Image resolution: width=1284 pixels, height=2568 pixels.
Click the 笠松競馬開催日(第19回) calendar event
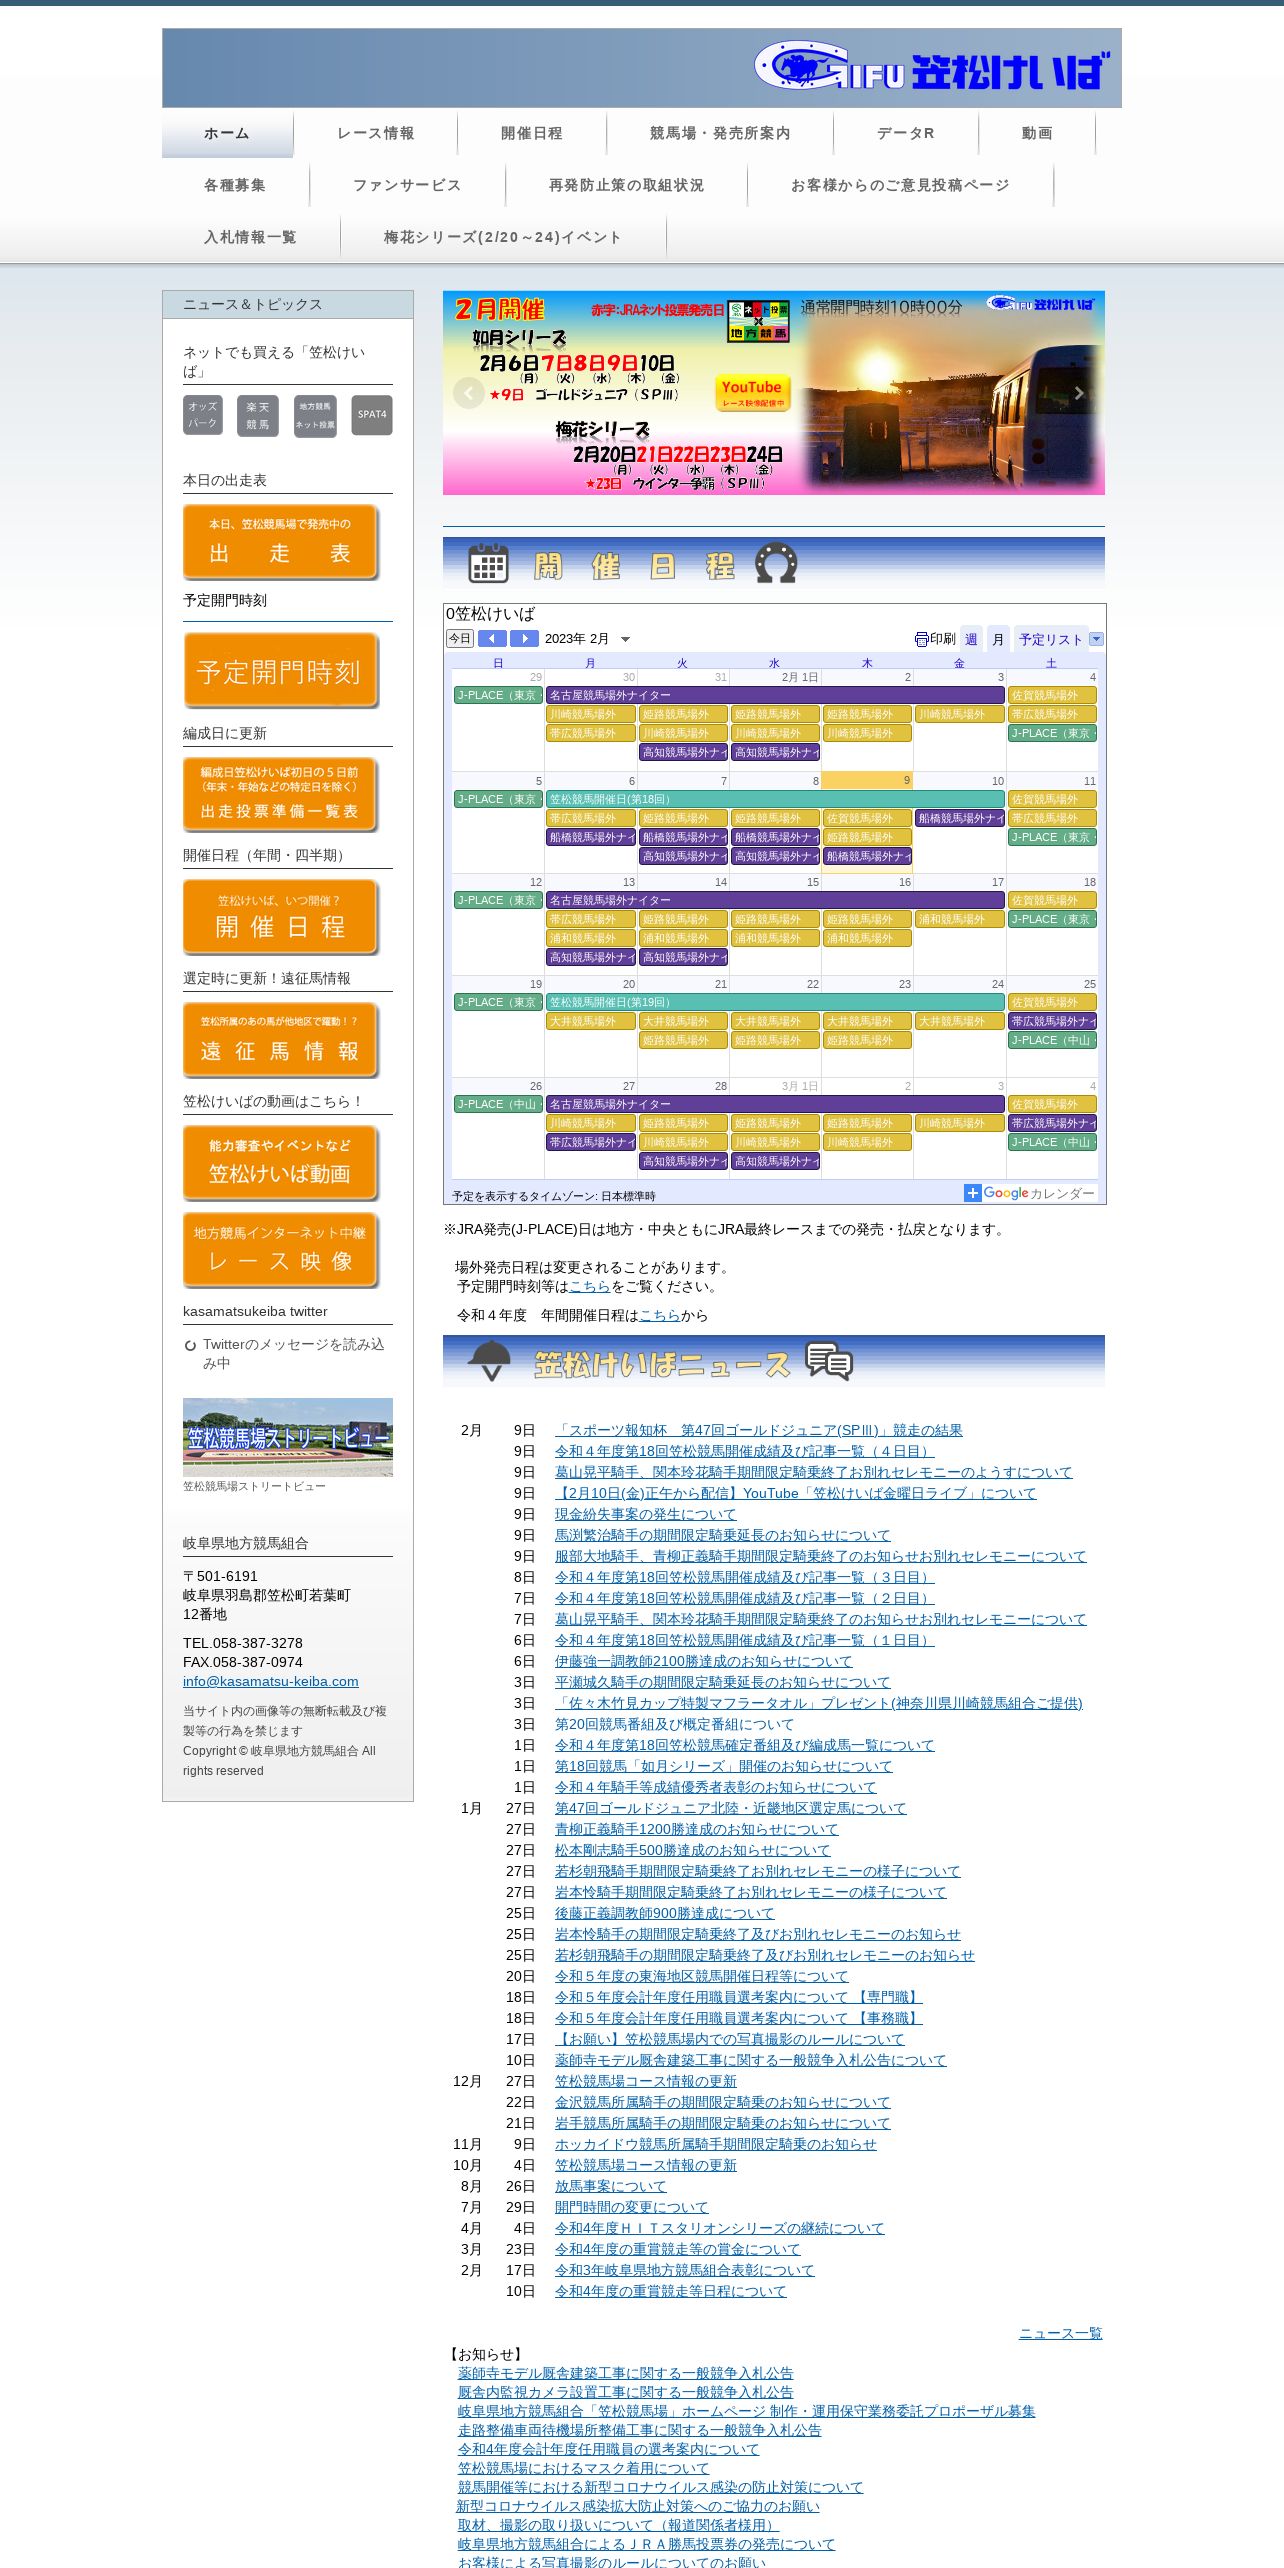click(x=774, y=1002)
